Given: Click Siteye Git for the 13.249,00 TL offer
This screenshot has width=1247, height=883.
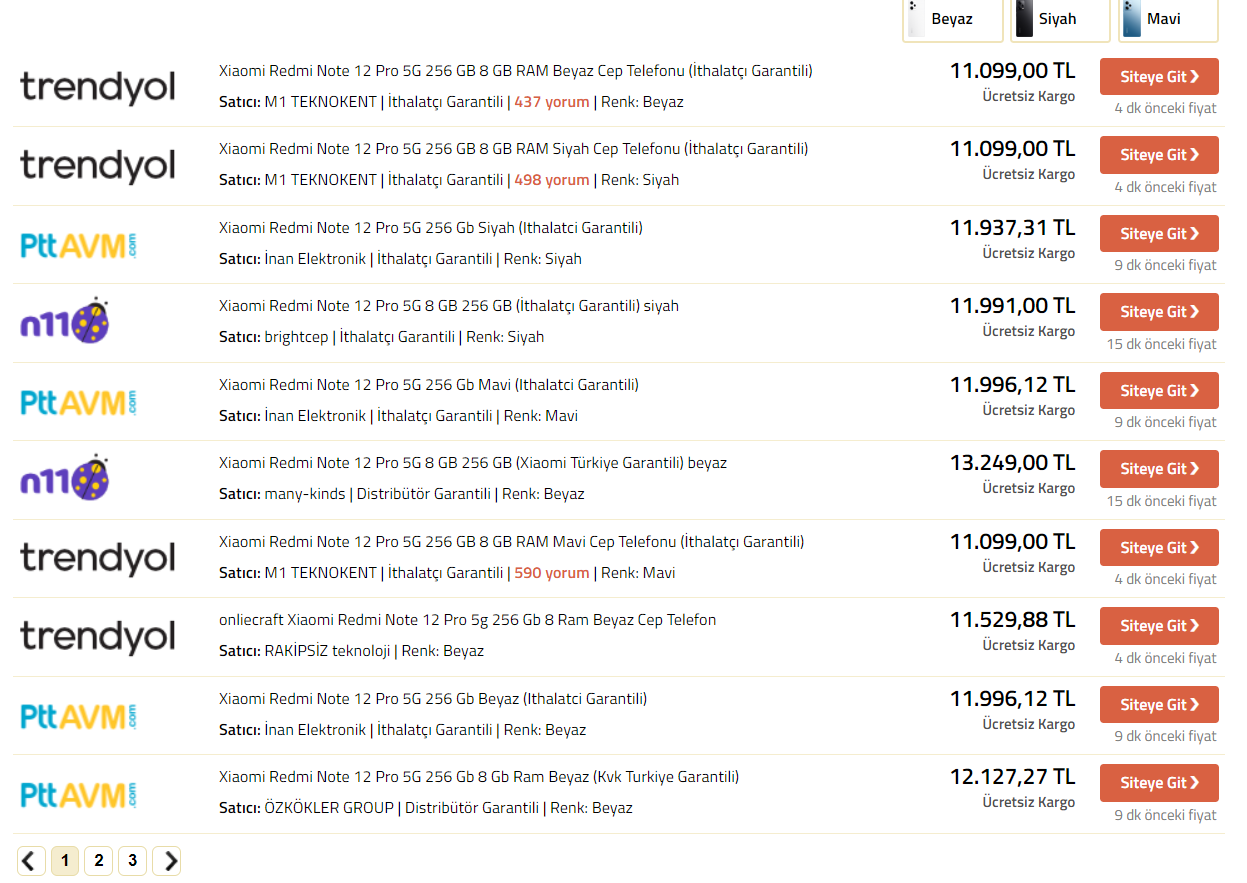Looking at the screenshot, I should tap(1159, 469).
